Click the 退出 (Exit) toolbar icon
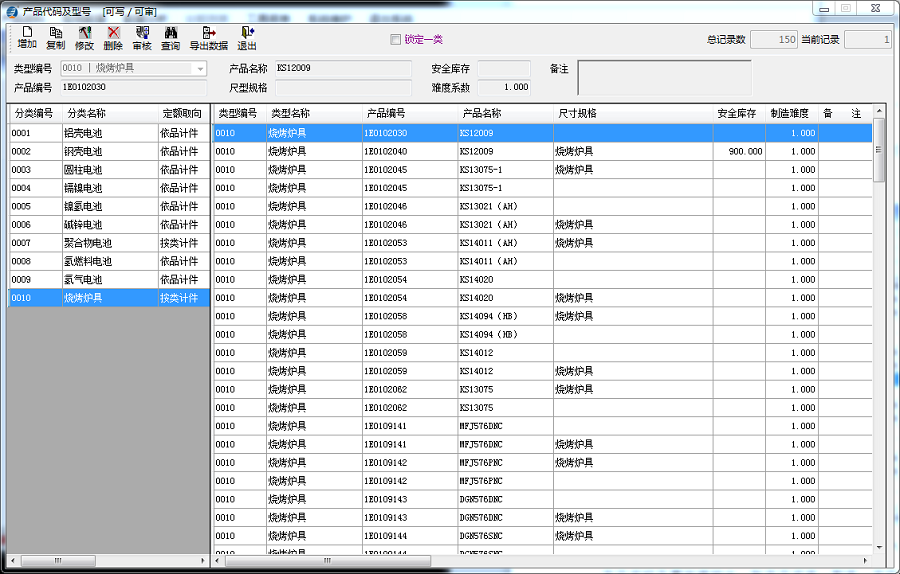The width and height of the screenshot is (900, 574). click(247, 38)
